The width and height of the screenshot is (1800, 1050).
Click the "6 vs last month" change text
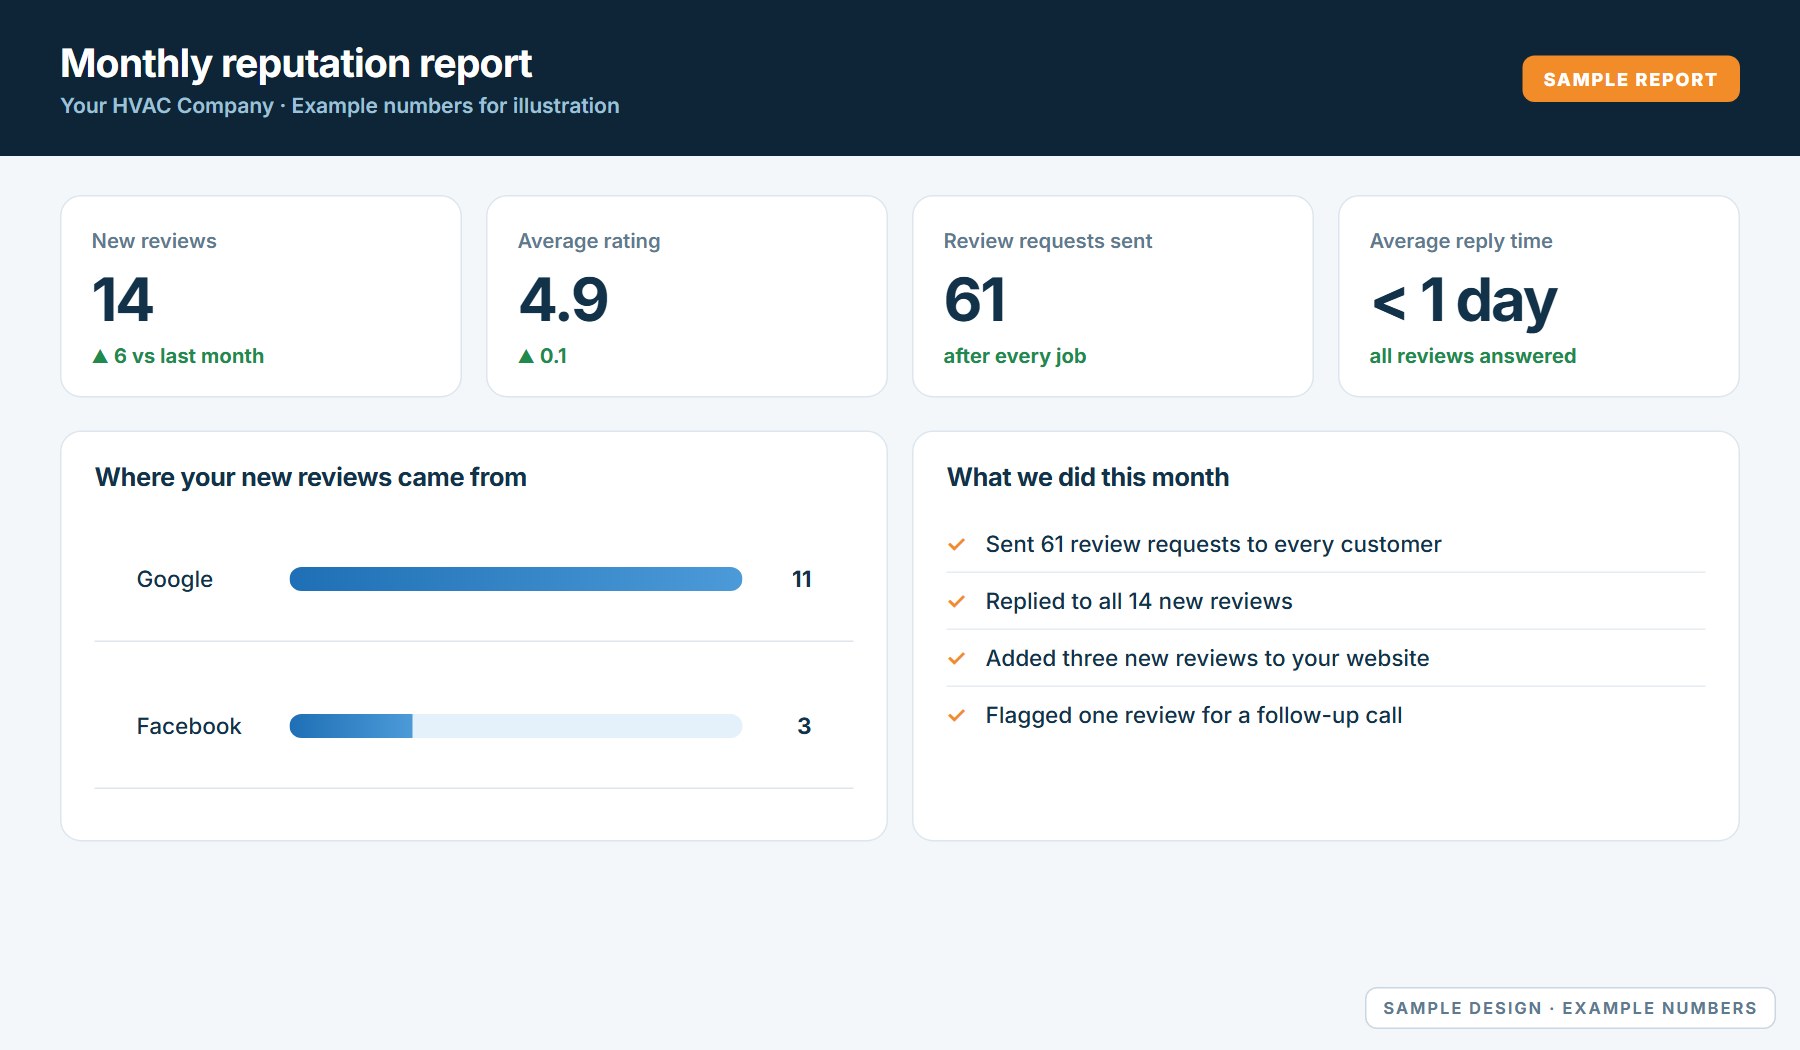[189, 356]
